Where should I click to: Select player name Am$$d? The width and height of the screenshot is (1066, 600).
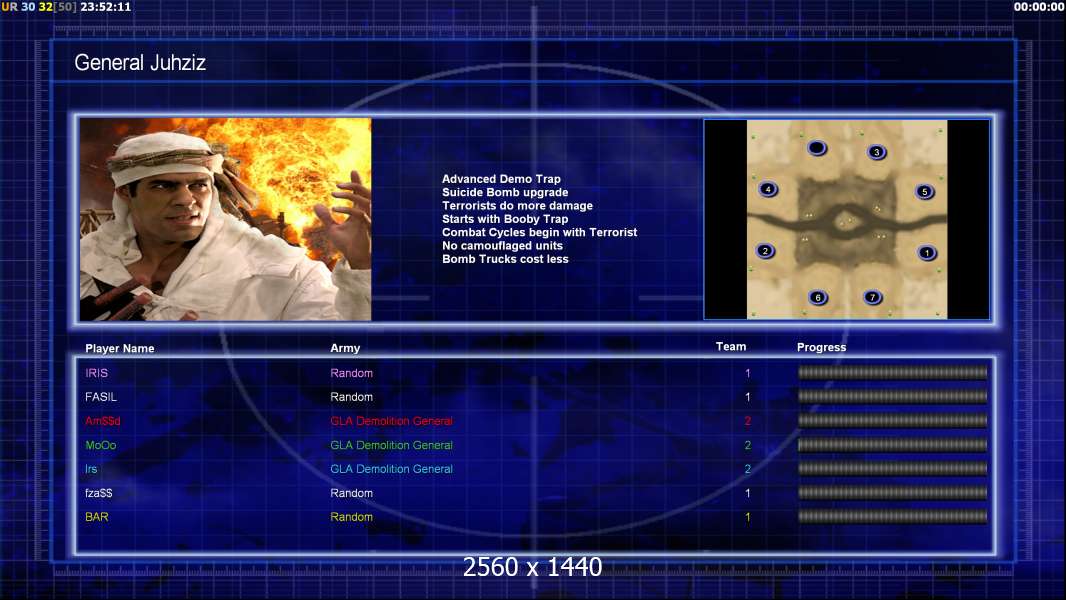[103, 421]
